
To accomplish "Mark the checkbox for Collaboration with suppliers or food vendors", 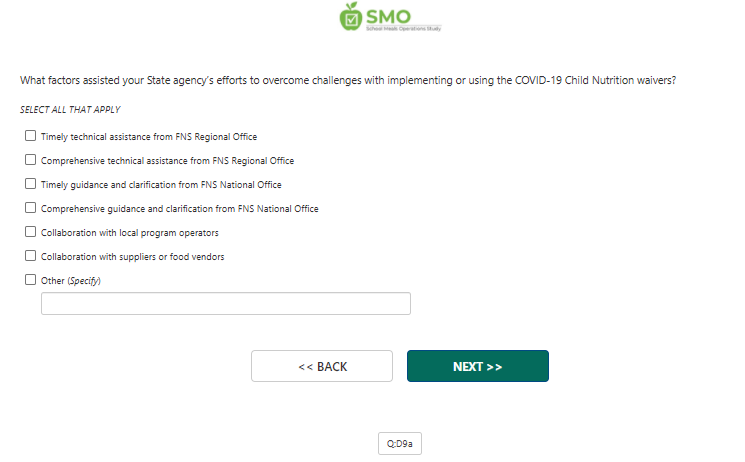I will click(30, 256).
